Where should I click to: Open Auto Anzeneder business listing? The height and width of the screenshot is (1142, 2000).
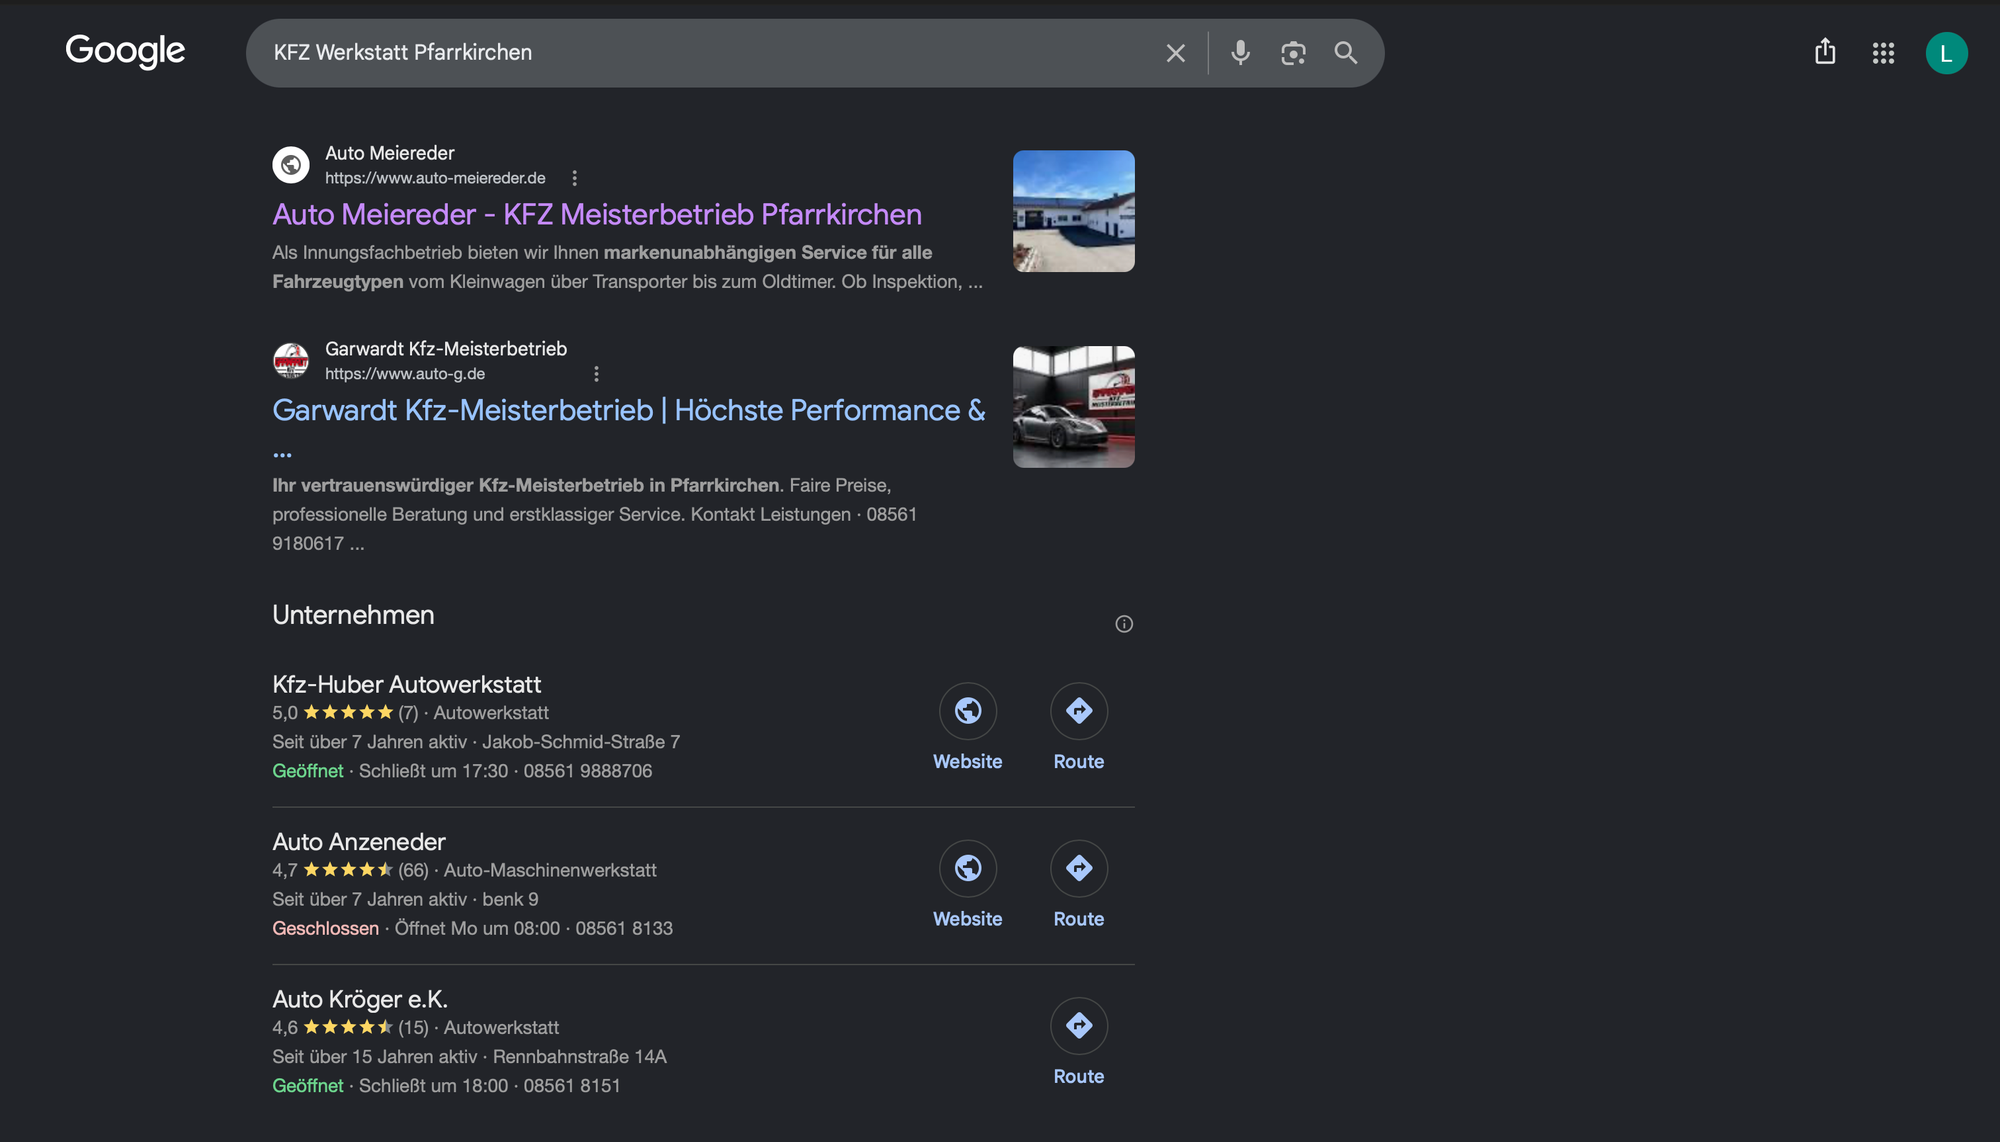tap(358, 842)
